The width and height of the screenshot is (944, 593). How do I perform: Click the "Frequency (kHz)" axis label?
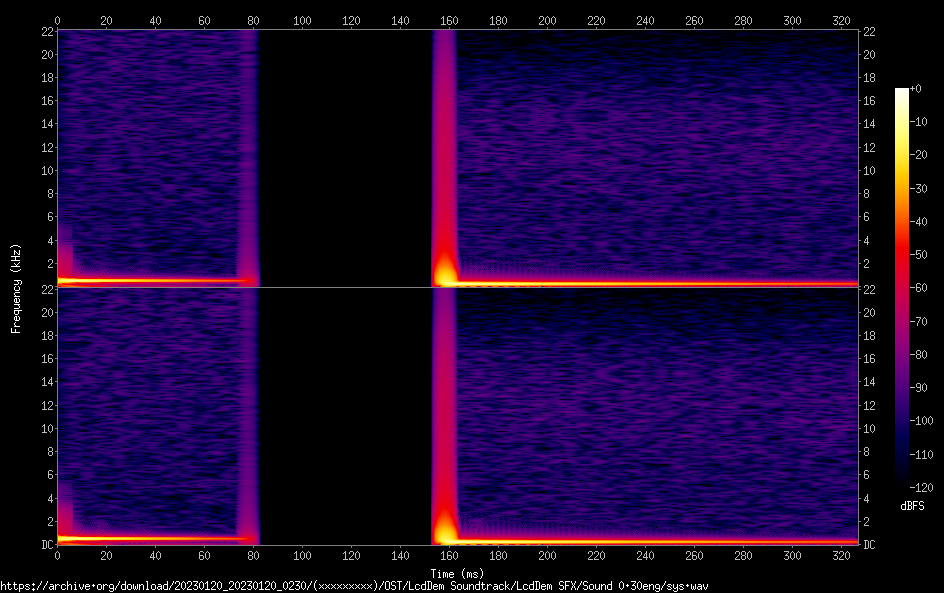[16, 288]
